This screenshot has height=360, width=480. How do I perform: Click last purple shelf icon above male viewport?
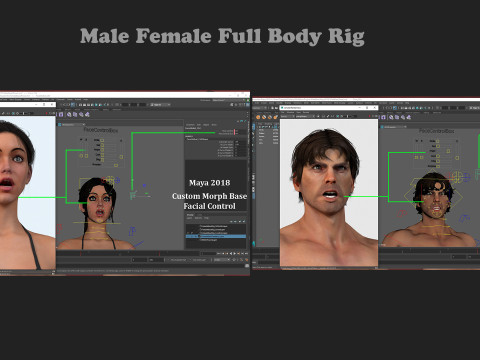tap(409, 117)
